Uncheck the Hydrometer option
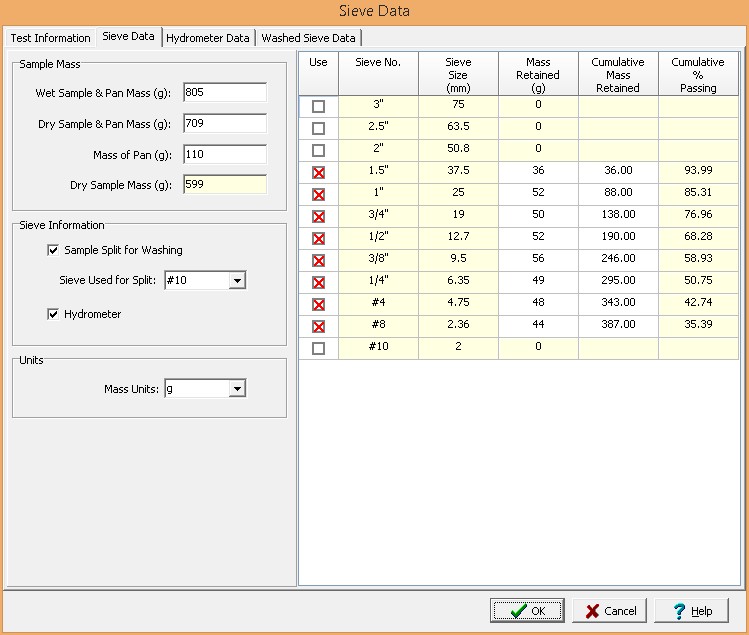 54,314
